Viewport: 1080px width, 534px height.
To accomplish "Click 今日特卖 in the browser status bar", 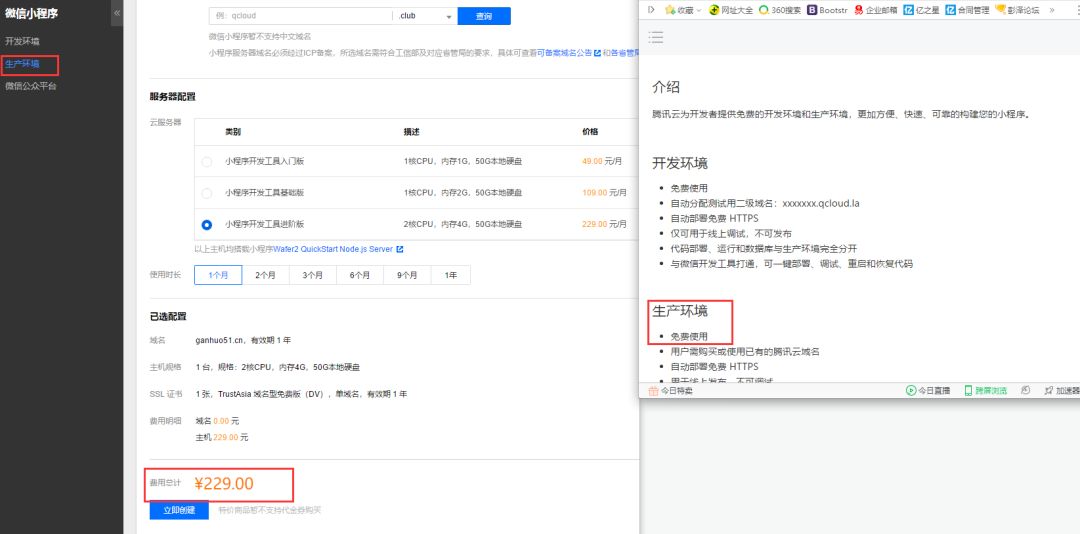I will (670, 391).
